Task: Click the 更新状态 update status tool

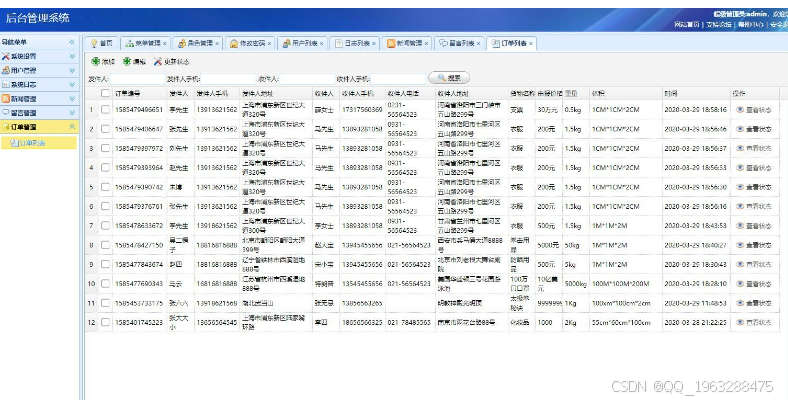Action: tap(171, 61)
